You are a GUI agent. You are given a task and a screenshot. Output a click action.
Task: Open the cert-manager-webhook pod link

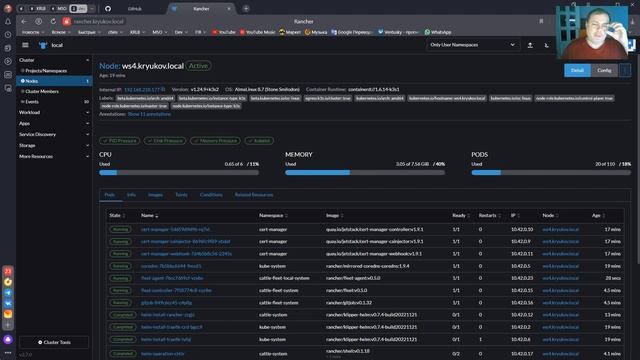coord(186,254)
